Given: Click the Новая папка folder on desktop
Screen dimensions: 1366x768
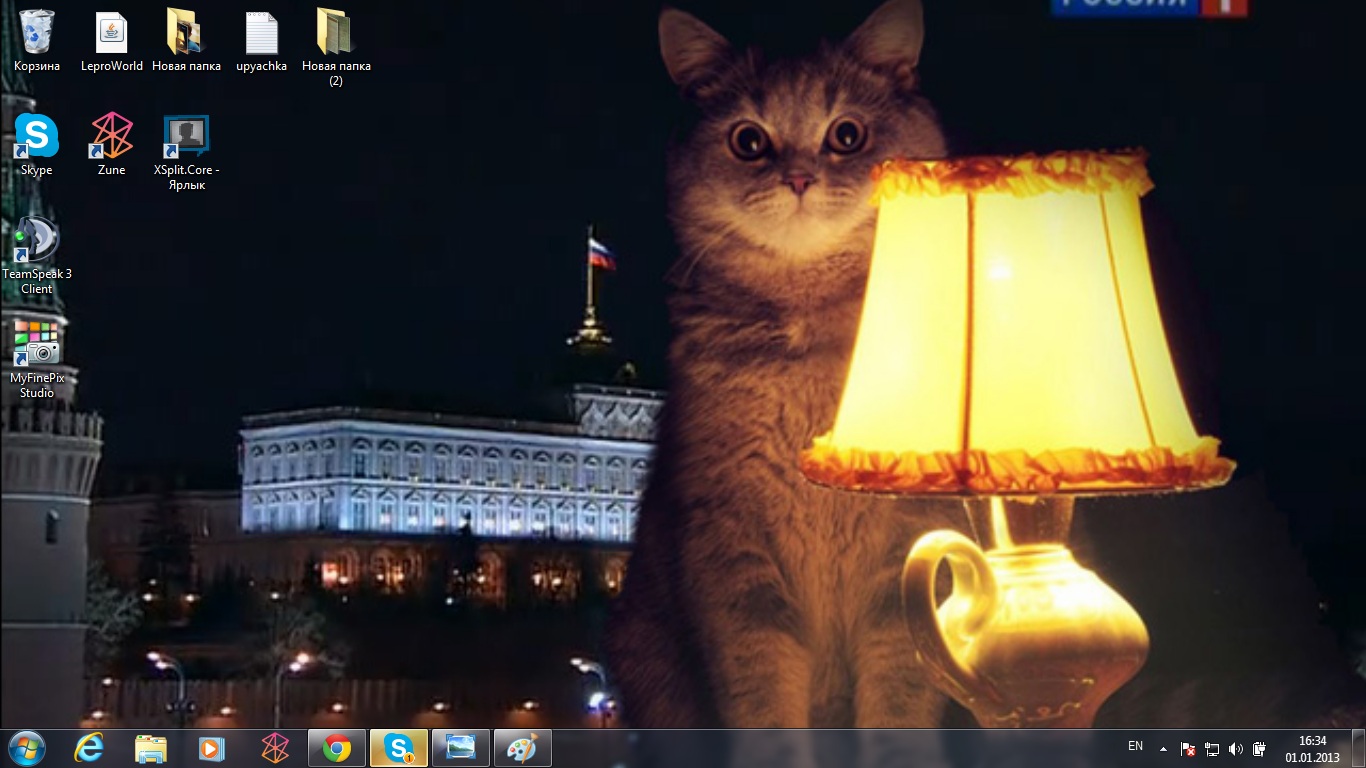Looking at the screenshot, I should pos(186,33).
